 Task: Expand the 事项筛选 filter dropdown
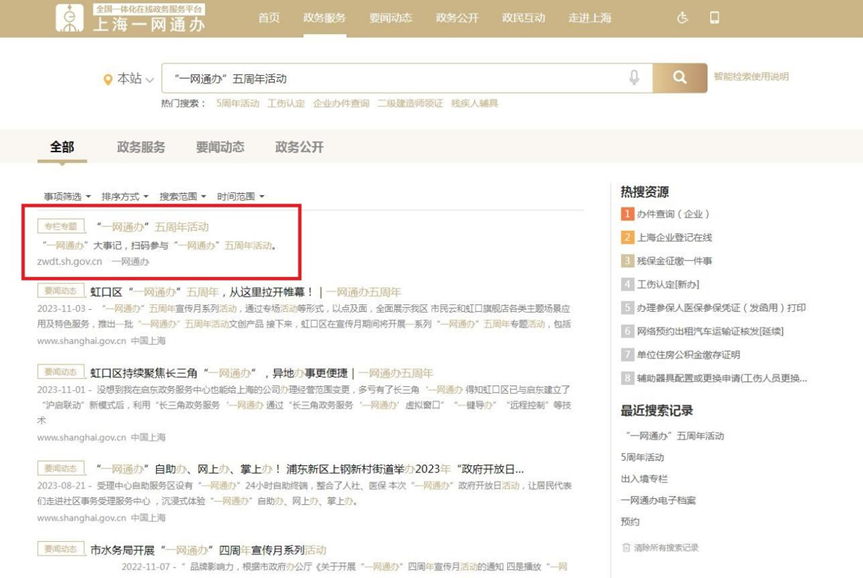67,197
